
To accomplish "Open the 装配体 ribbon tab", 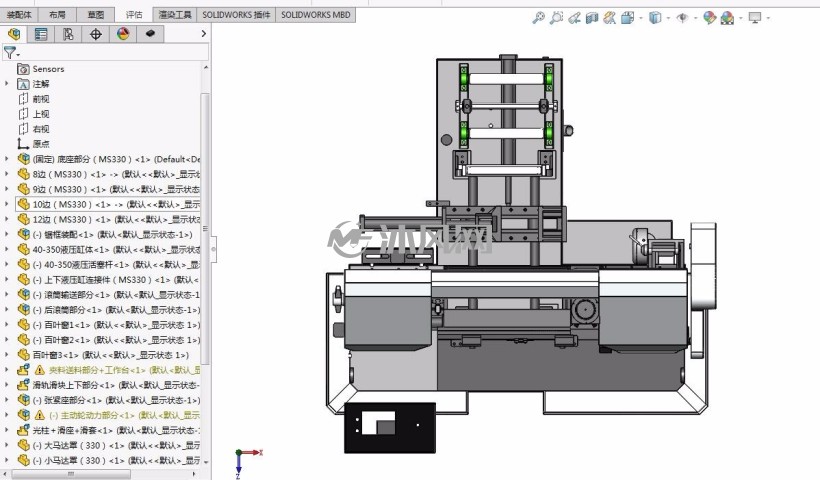I will pos(19,15).
